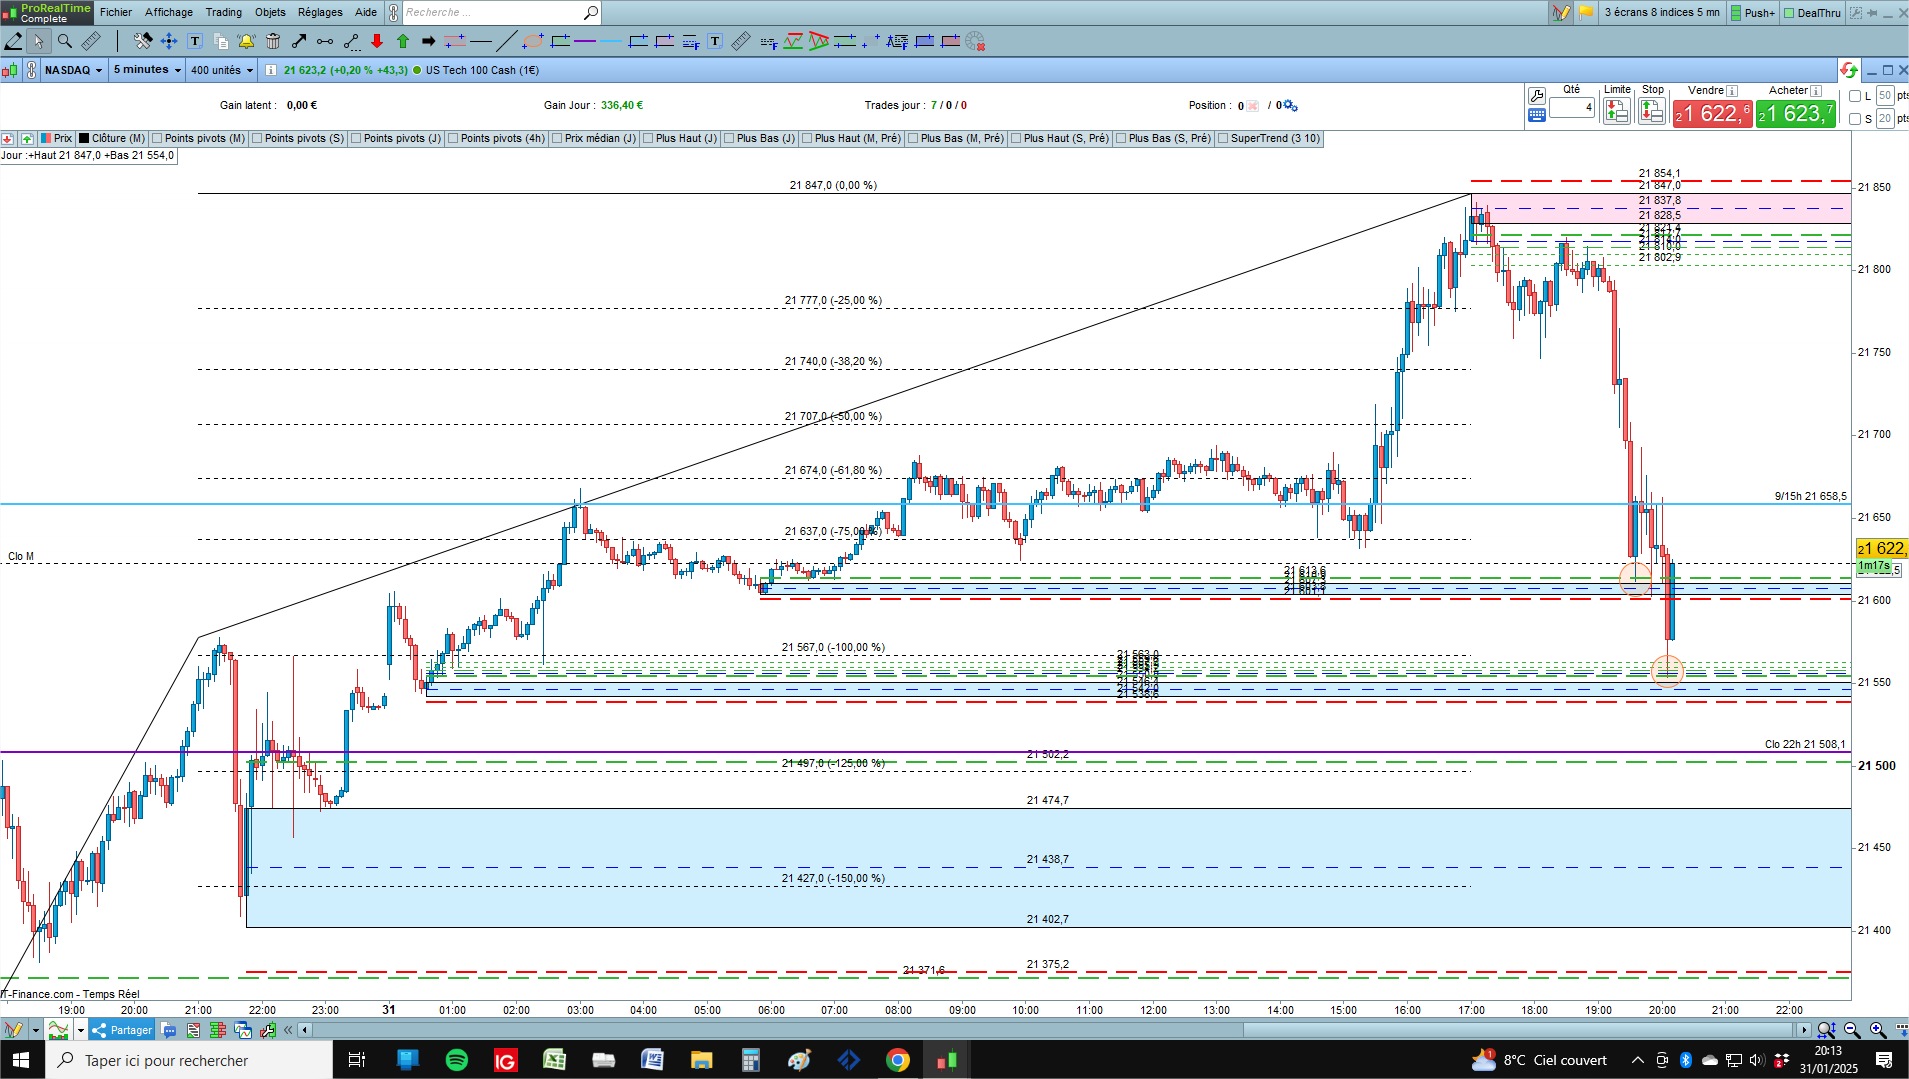
Task: Select the red down arrow marker
Action: point(377,41)
